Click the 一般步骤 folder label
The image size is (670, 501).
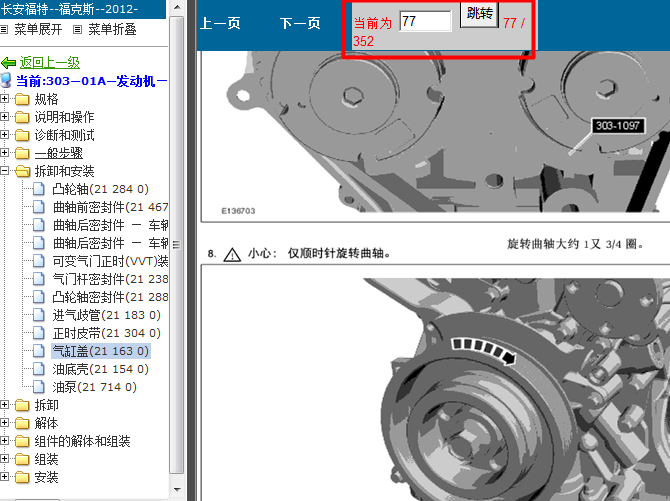tap(59, 153)
